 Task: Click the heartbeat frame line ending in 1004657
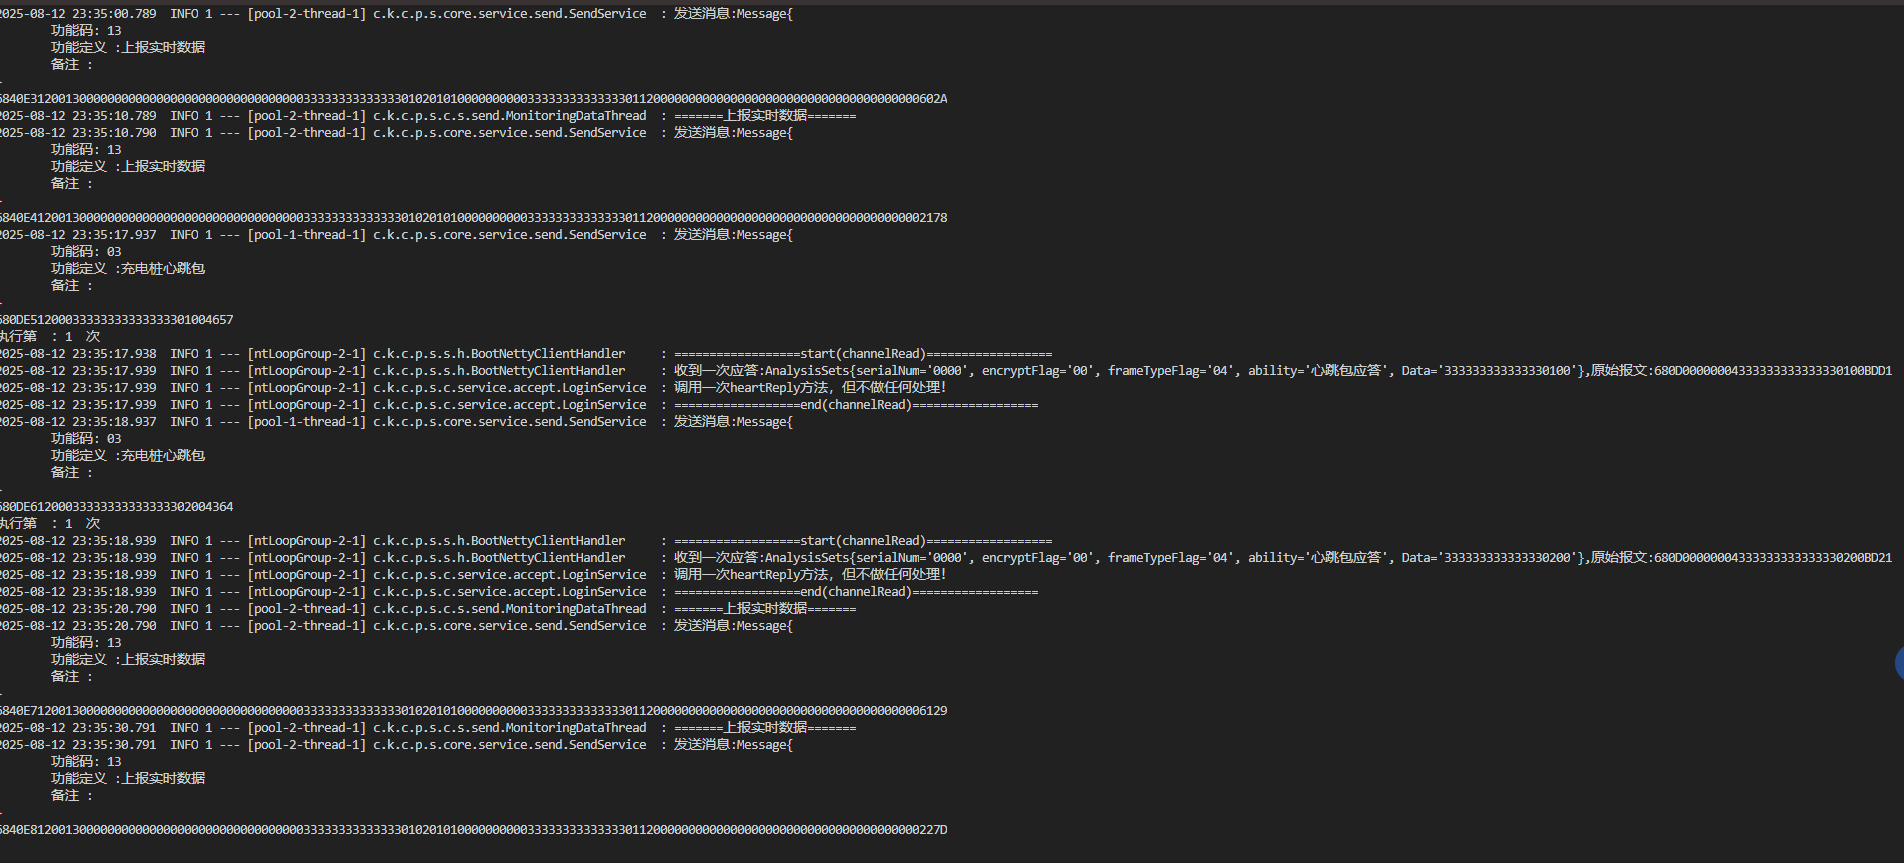(x=117, y=320)
